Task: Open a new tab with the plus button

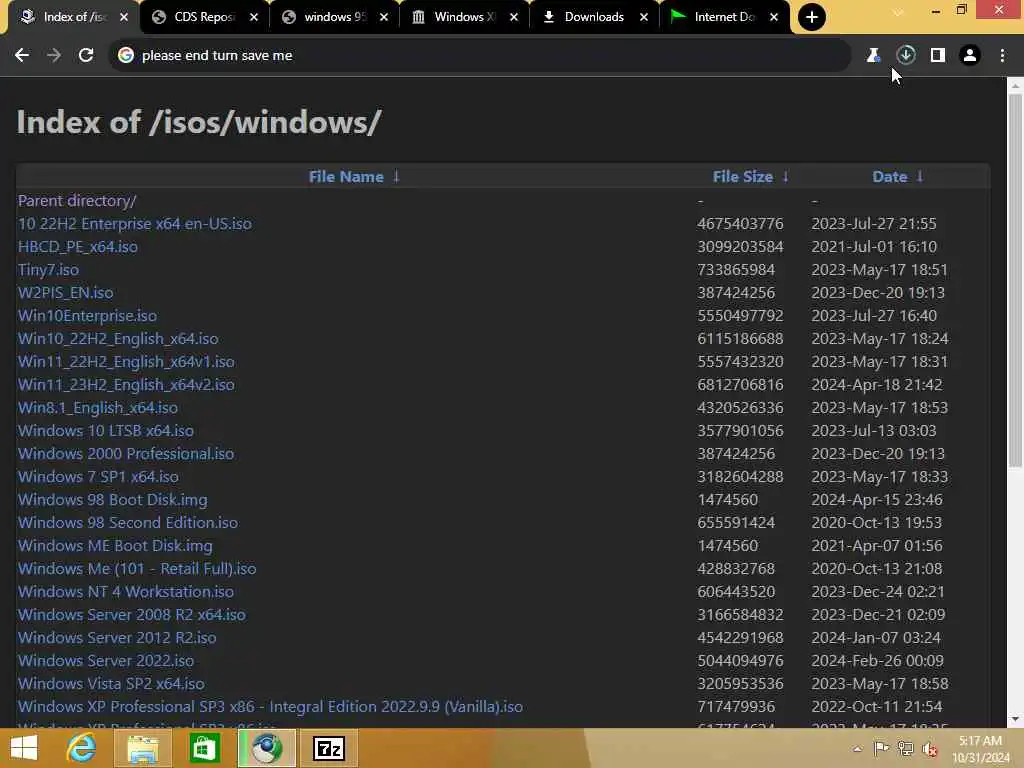Action: click(x=812, y=17)
